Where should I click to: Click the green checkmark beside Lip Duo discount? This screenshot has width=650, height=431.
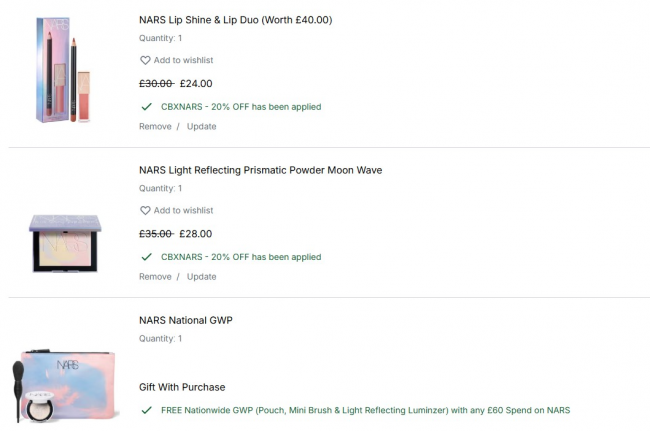coord(146,106)
